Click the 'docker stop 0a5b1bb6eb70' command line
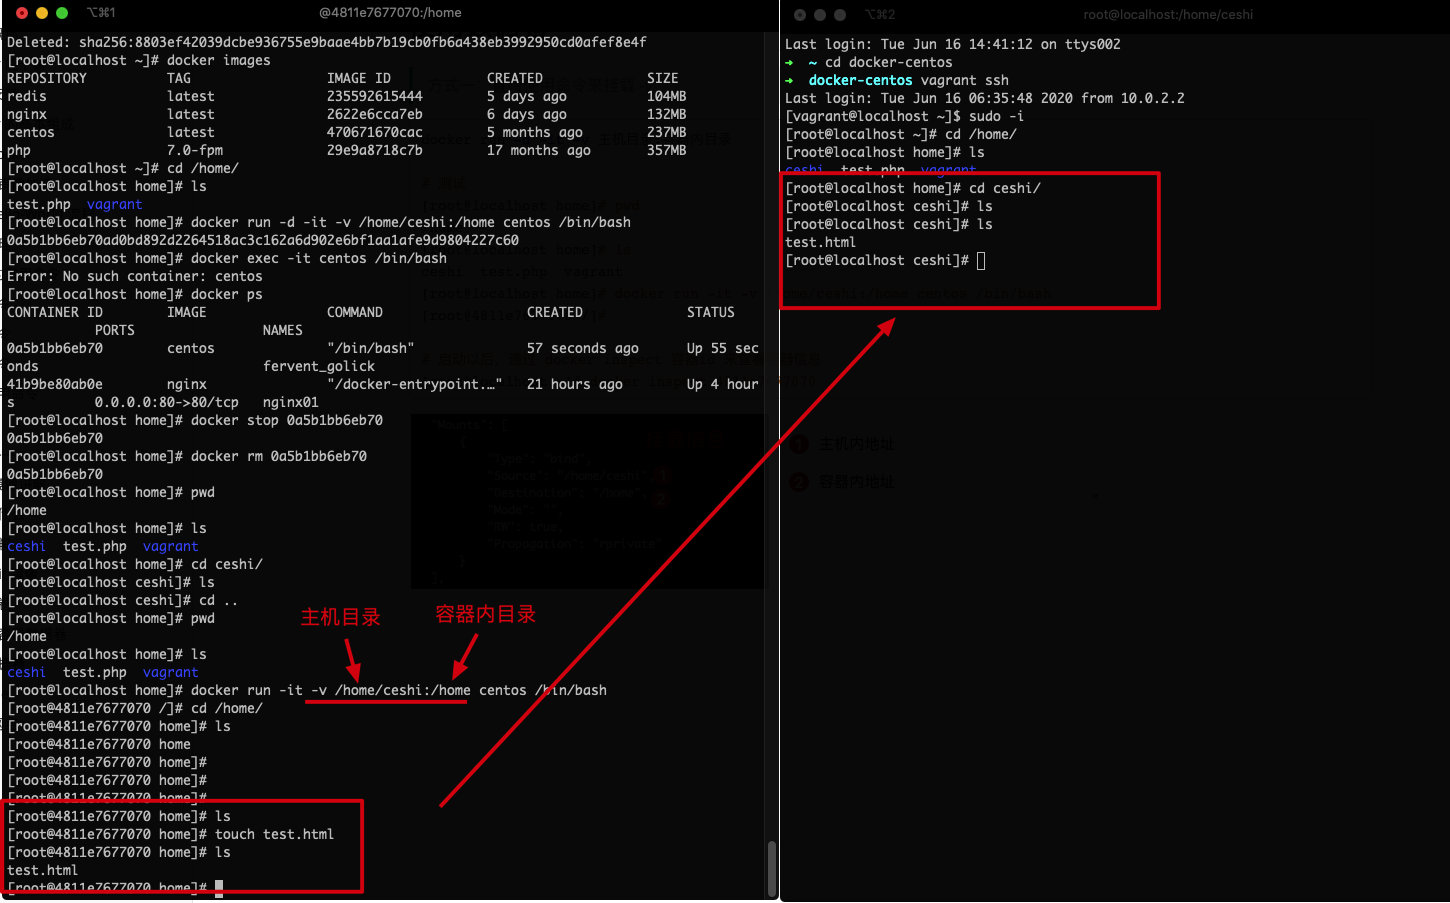This screenshot has height=903, width=1450. [x=287, y=420]
